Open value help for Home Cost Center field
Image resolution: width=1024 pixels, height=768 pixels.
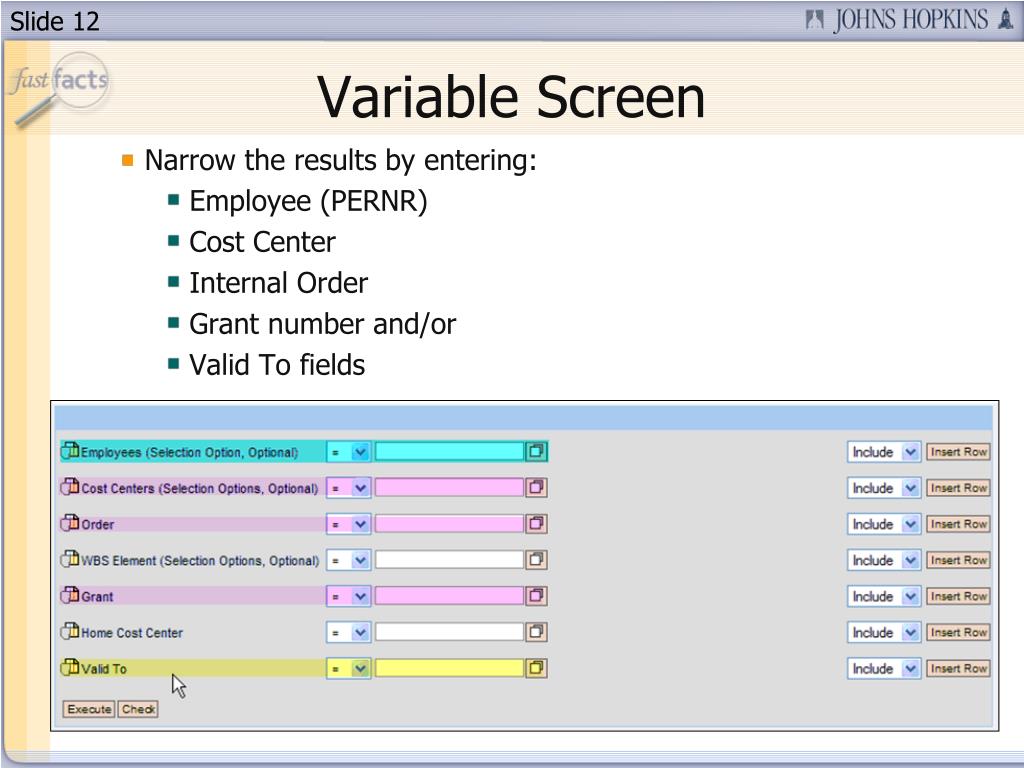tap(536, 632)
